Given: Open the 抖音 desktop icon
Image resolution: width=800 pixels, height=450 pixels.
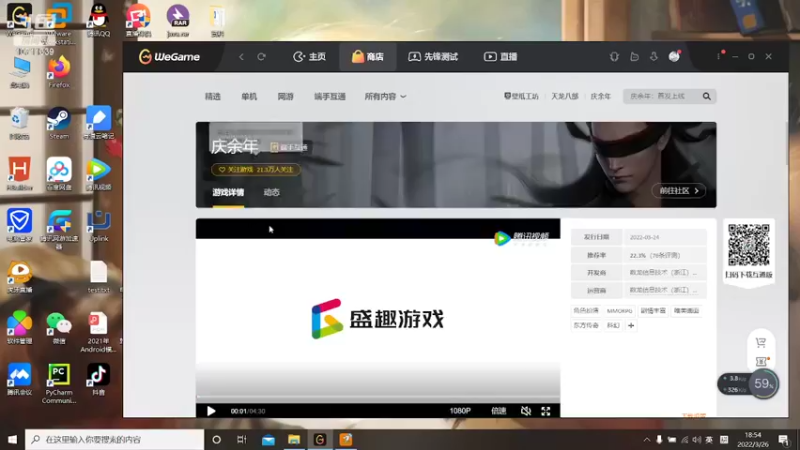Looking at the screenshot, I should pyautogui.click(x=98, y=380).
